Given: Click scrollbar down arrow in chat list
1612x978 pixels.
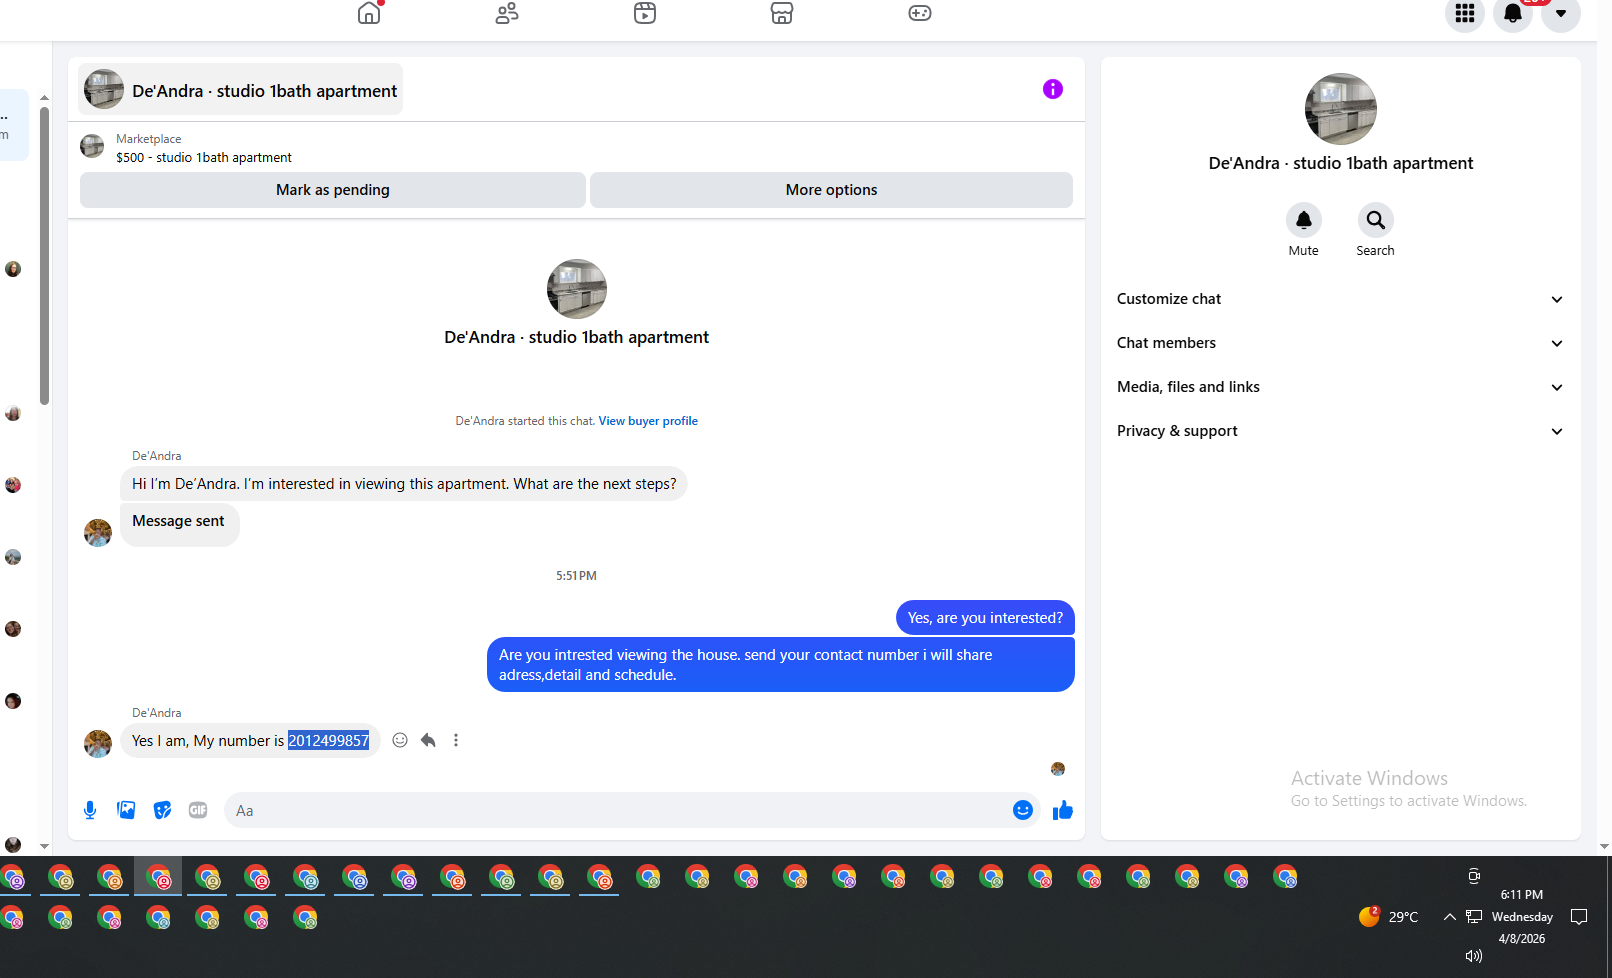Looking at the screenshot, I should tap(44, 846).
